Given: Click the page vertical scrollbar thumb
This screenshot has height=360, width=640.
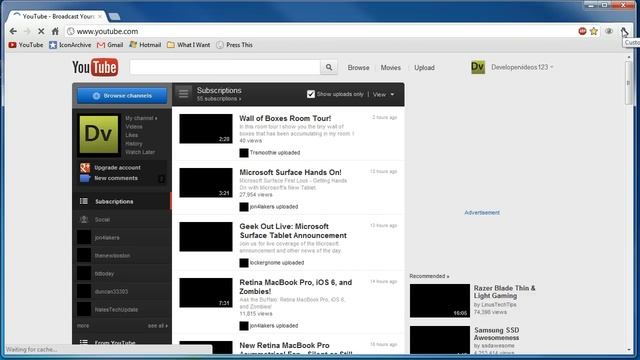Looking at the screenshot, I should 629,82.
